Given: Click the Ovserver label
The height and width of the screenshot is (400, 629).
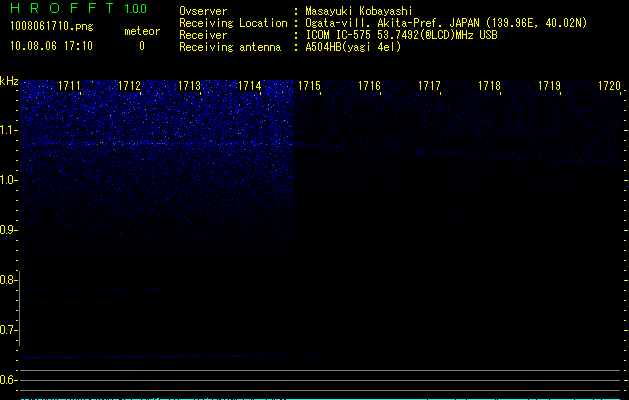Looking at the screenshot, I should (x=203, y=11).
